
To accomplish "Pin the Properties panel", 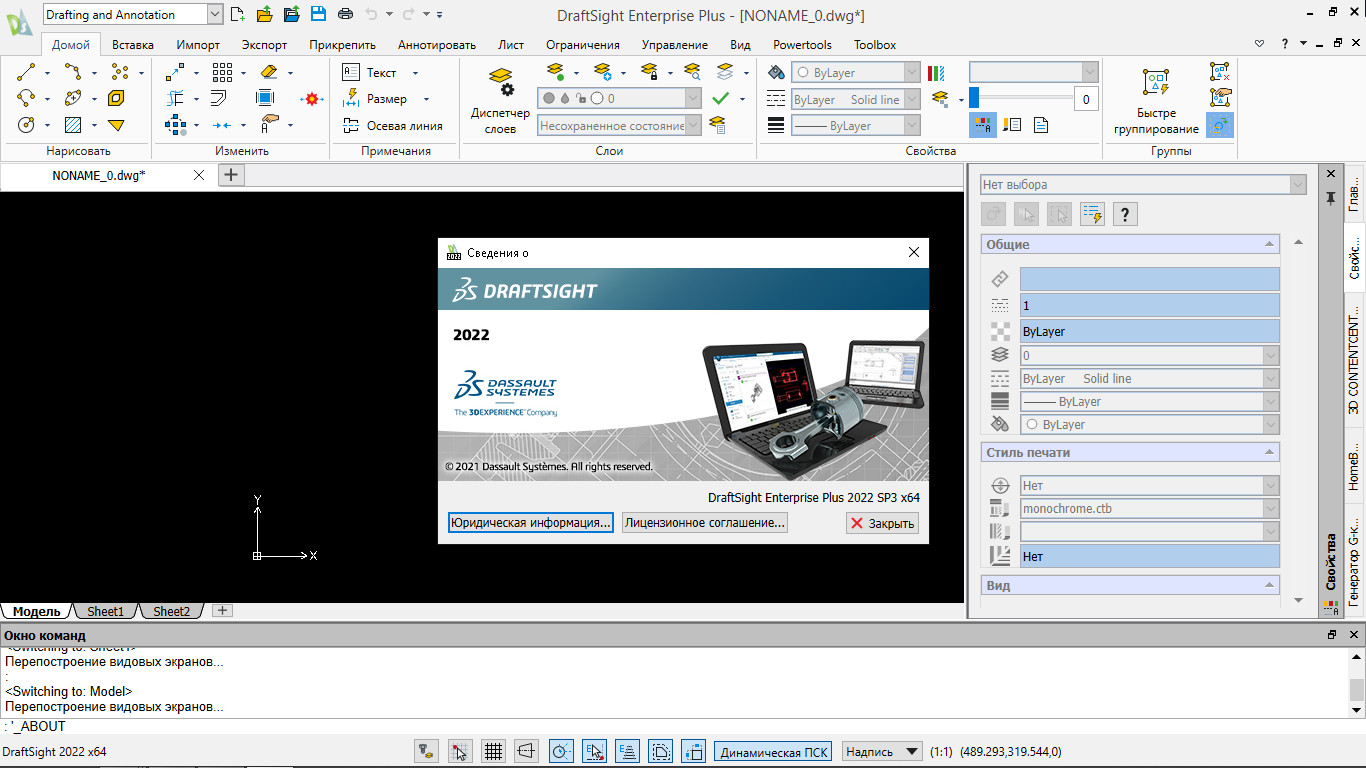I will [1330, 198].
